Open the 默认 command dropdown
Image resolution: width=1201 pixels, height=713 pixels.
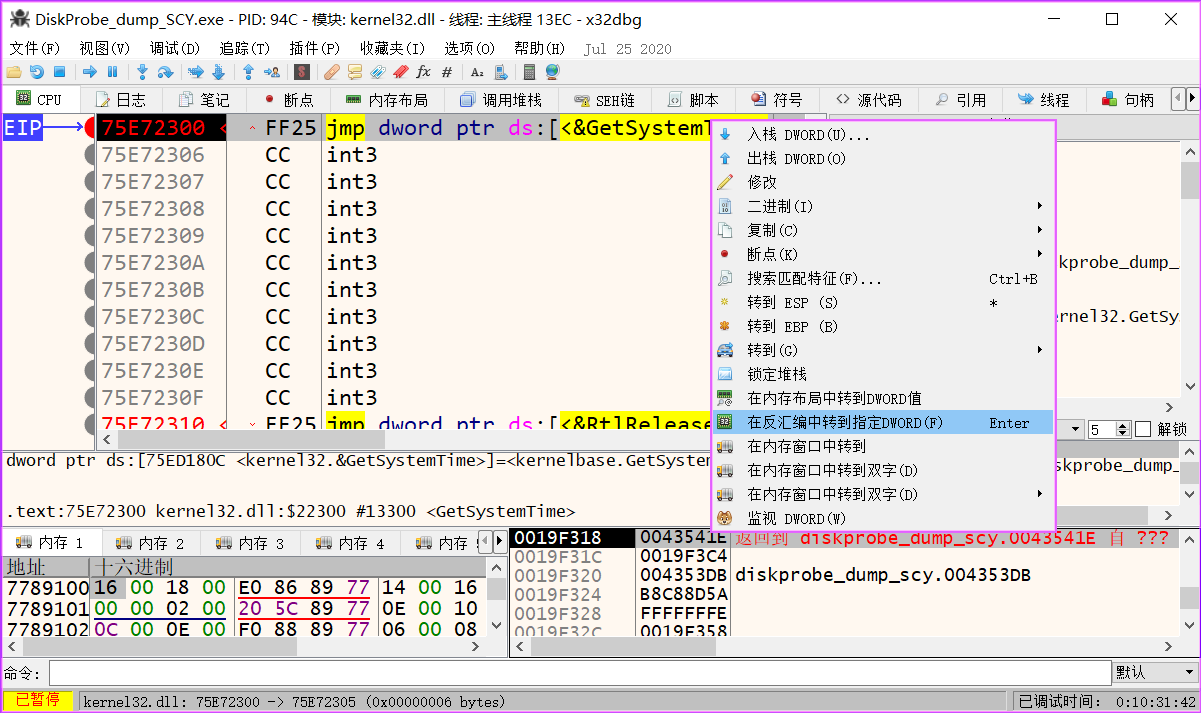[1155, 672]
